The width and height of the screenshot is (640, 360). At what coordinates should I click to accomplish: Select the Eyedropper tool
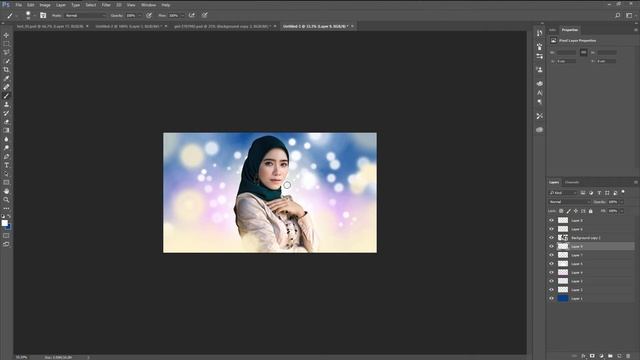(6, 78)
